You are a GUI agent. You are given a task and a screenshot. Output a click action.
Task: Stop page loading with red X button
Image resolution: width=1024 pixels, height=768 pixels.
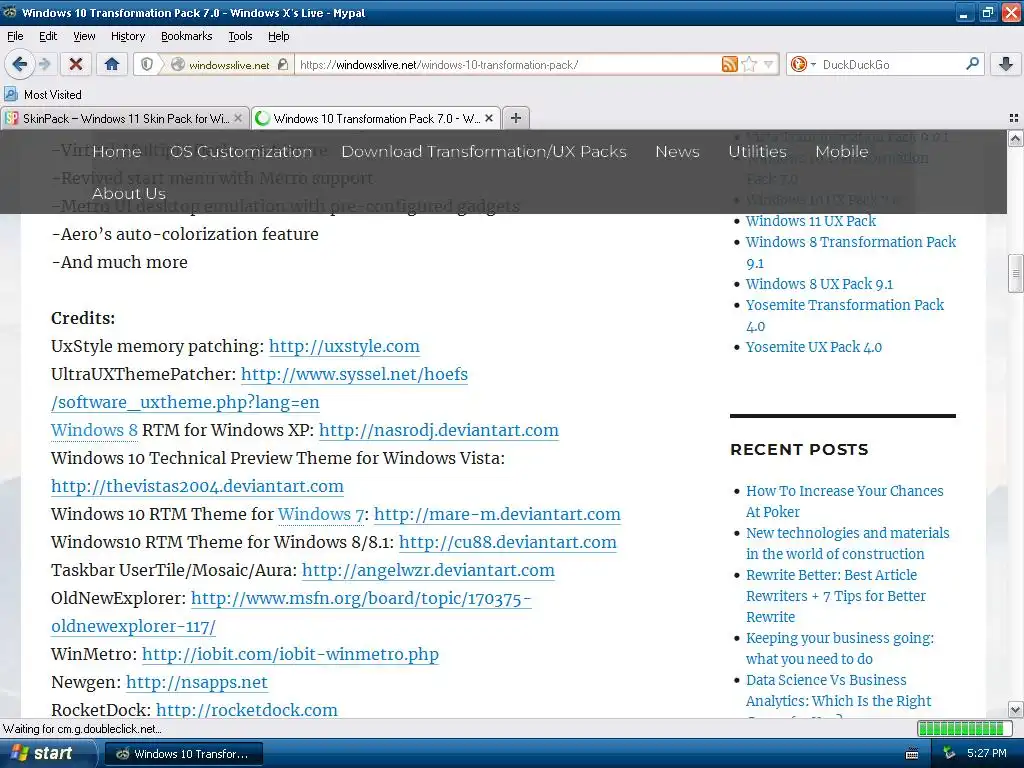click(x=76, y=64)
